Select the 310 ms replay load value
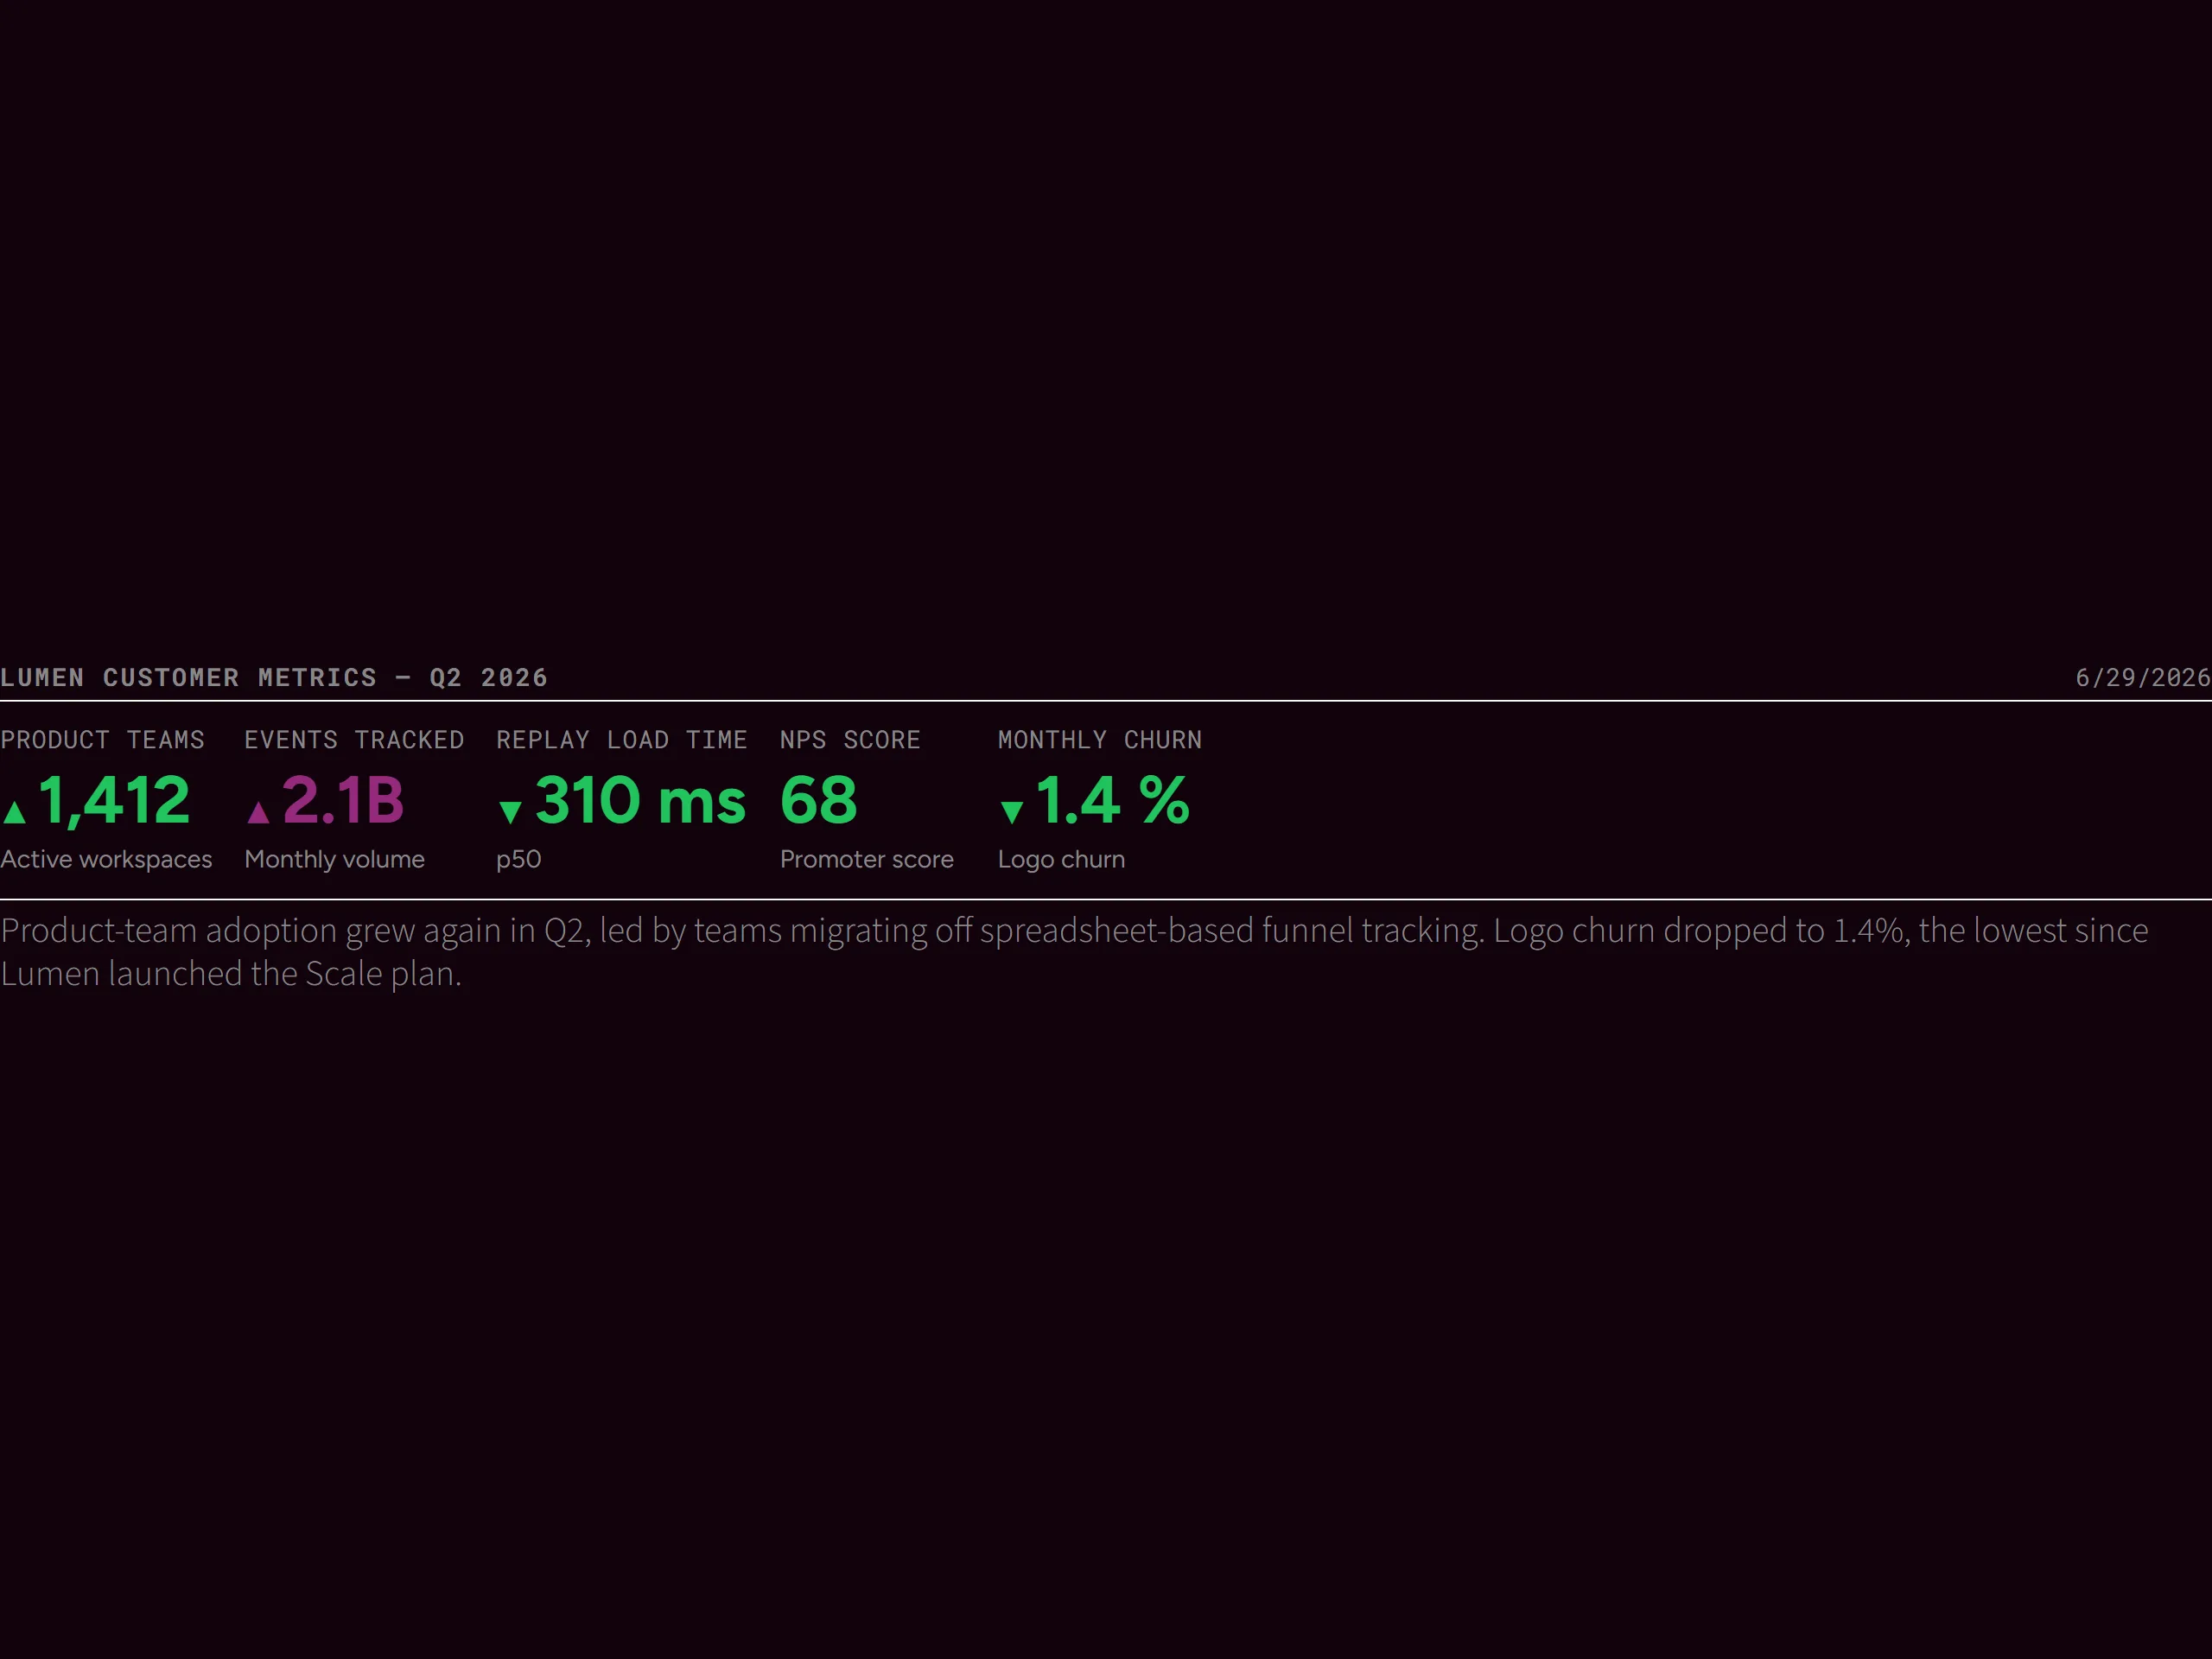Screen dimensions: 2212x1659 tap(641, 800)
